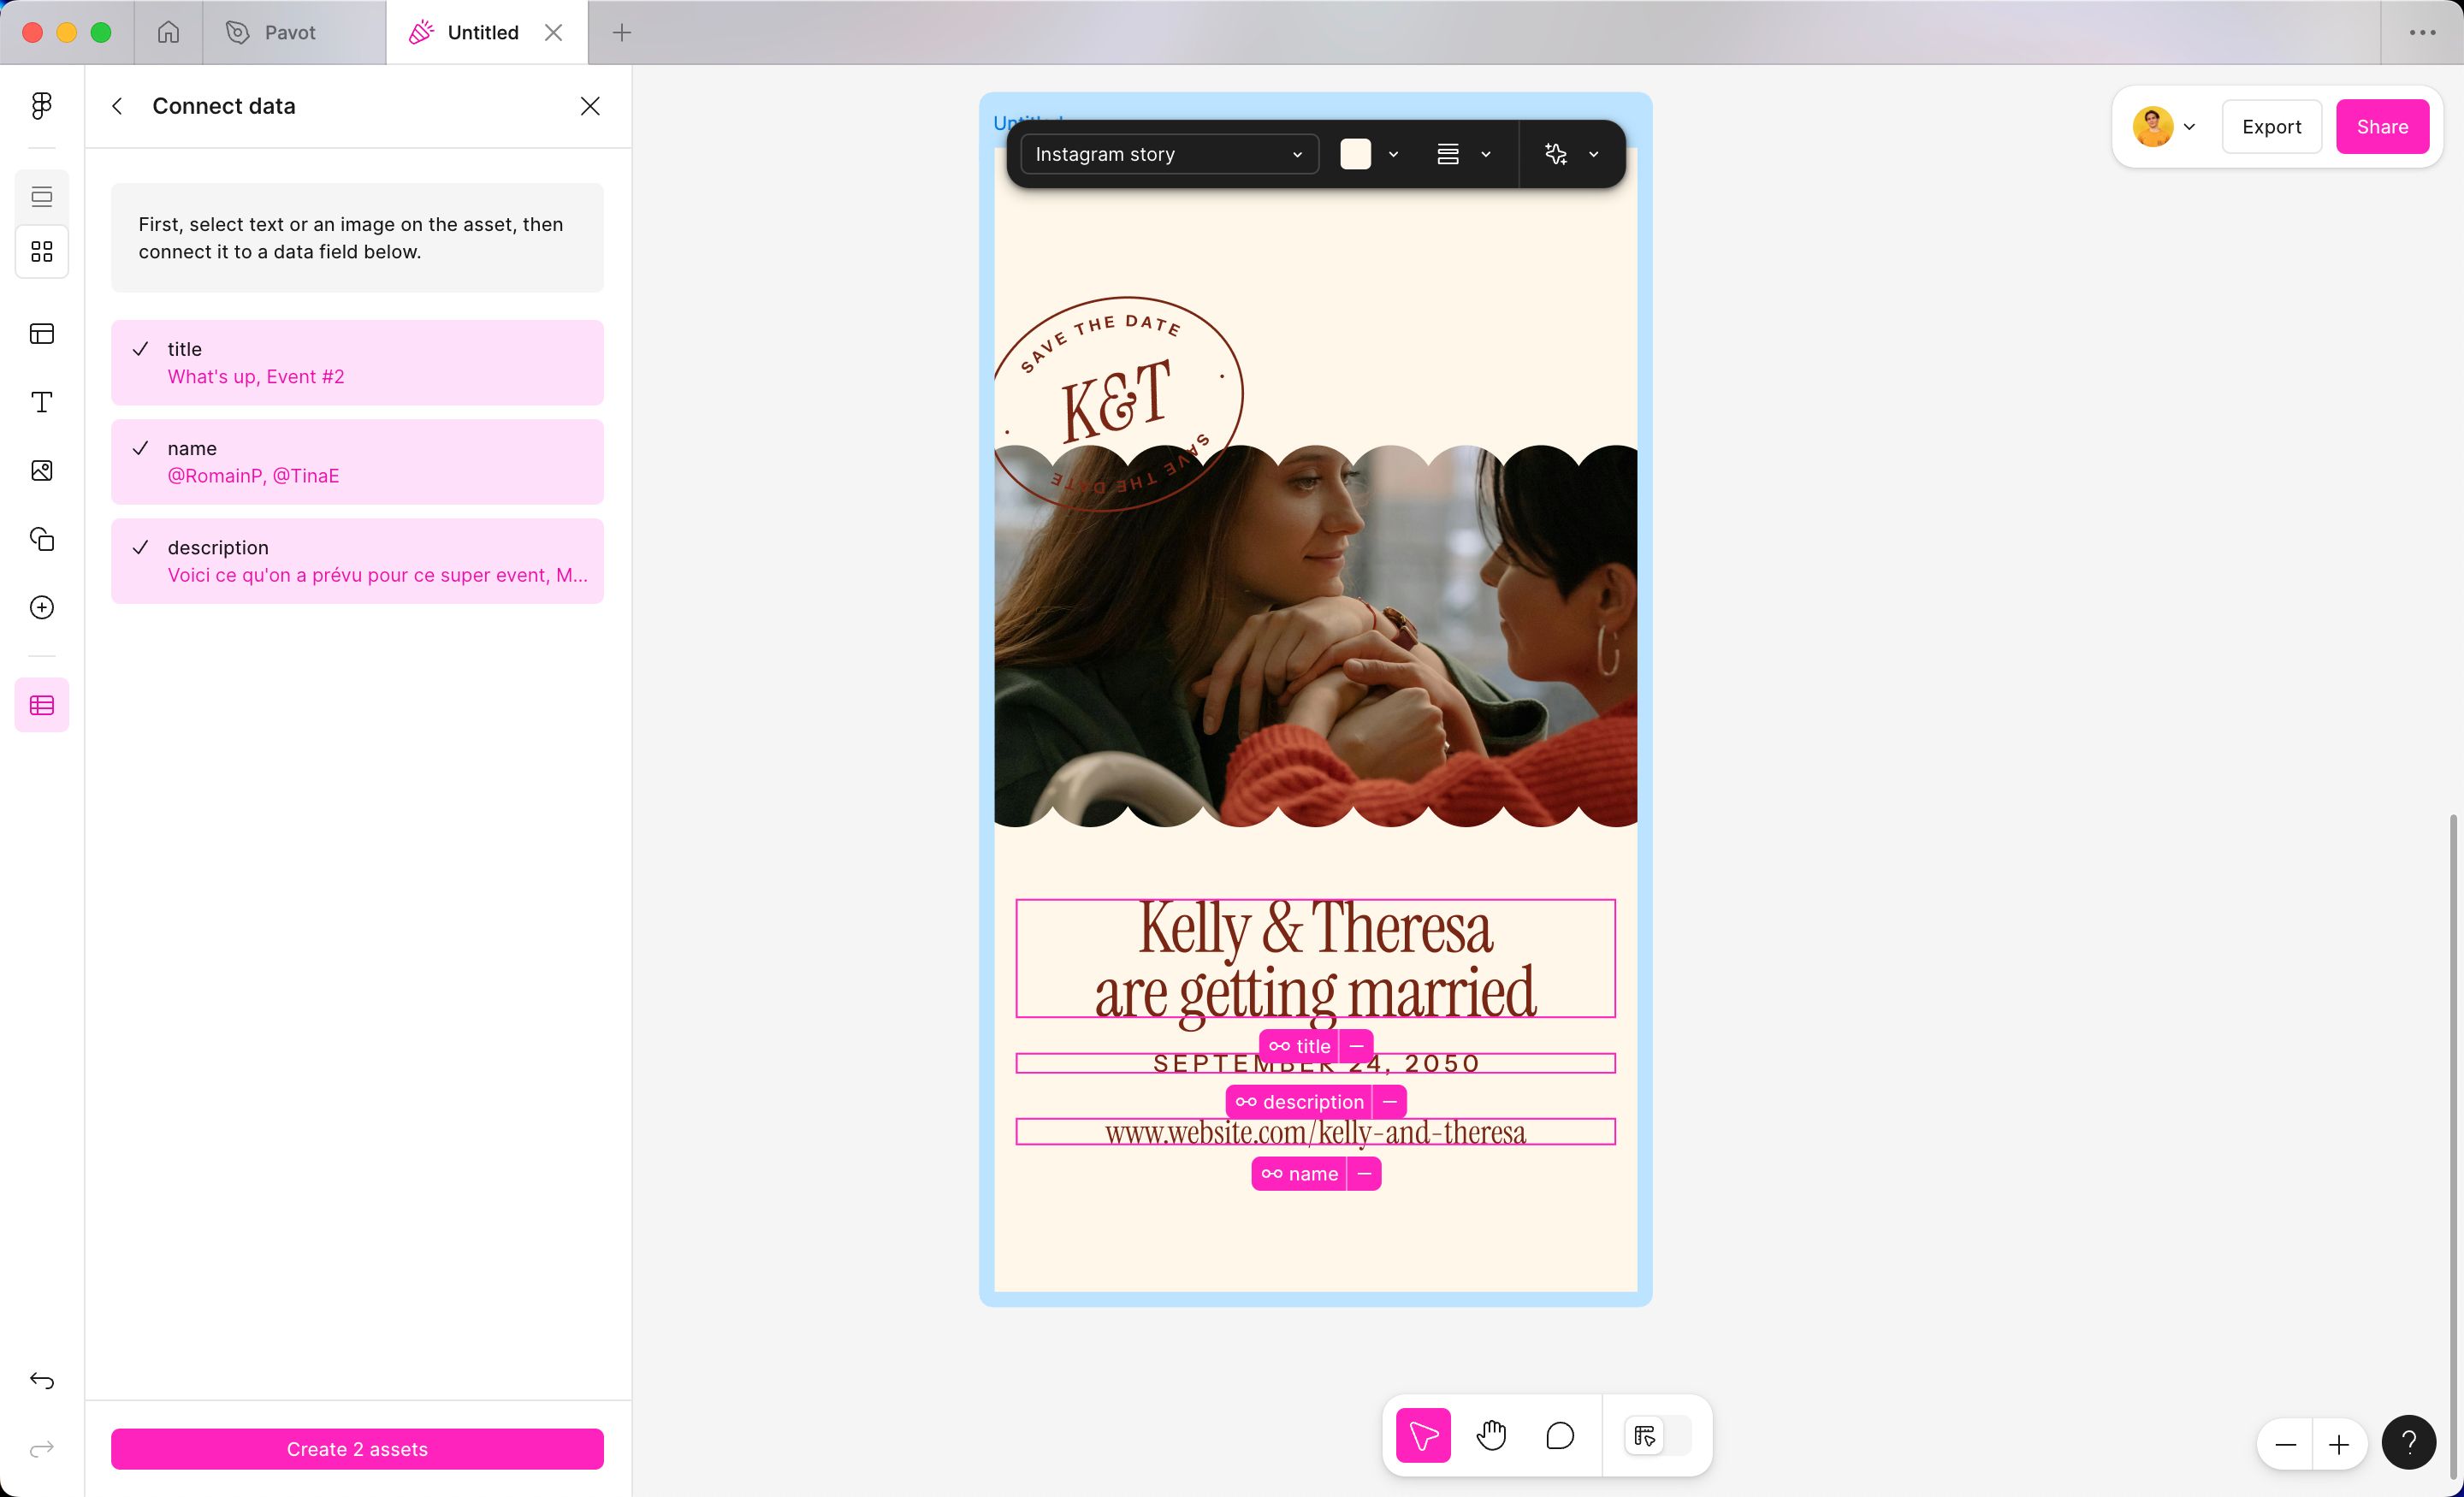This screenshot has height=1497, width=2464.
Task: Toggle the title data field connection
Action: click(x=357, y=362)
